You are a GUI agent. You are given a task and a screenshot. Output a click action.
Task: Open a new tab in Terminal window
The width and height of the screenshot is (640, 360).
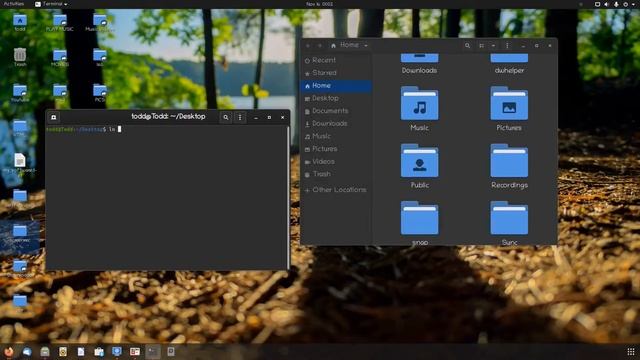(x=53, y=118)
